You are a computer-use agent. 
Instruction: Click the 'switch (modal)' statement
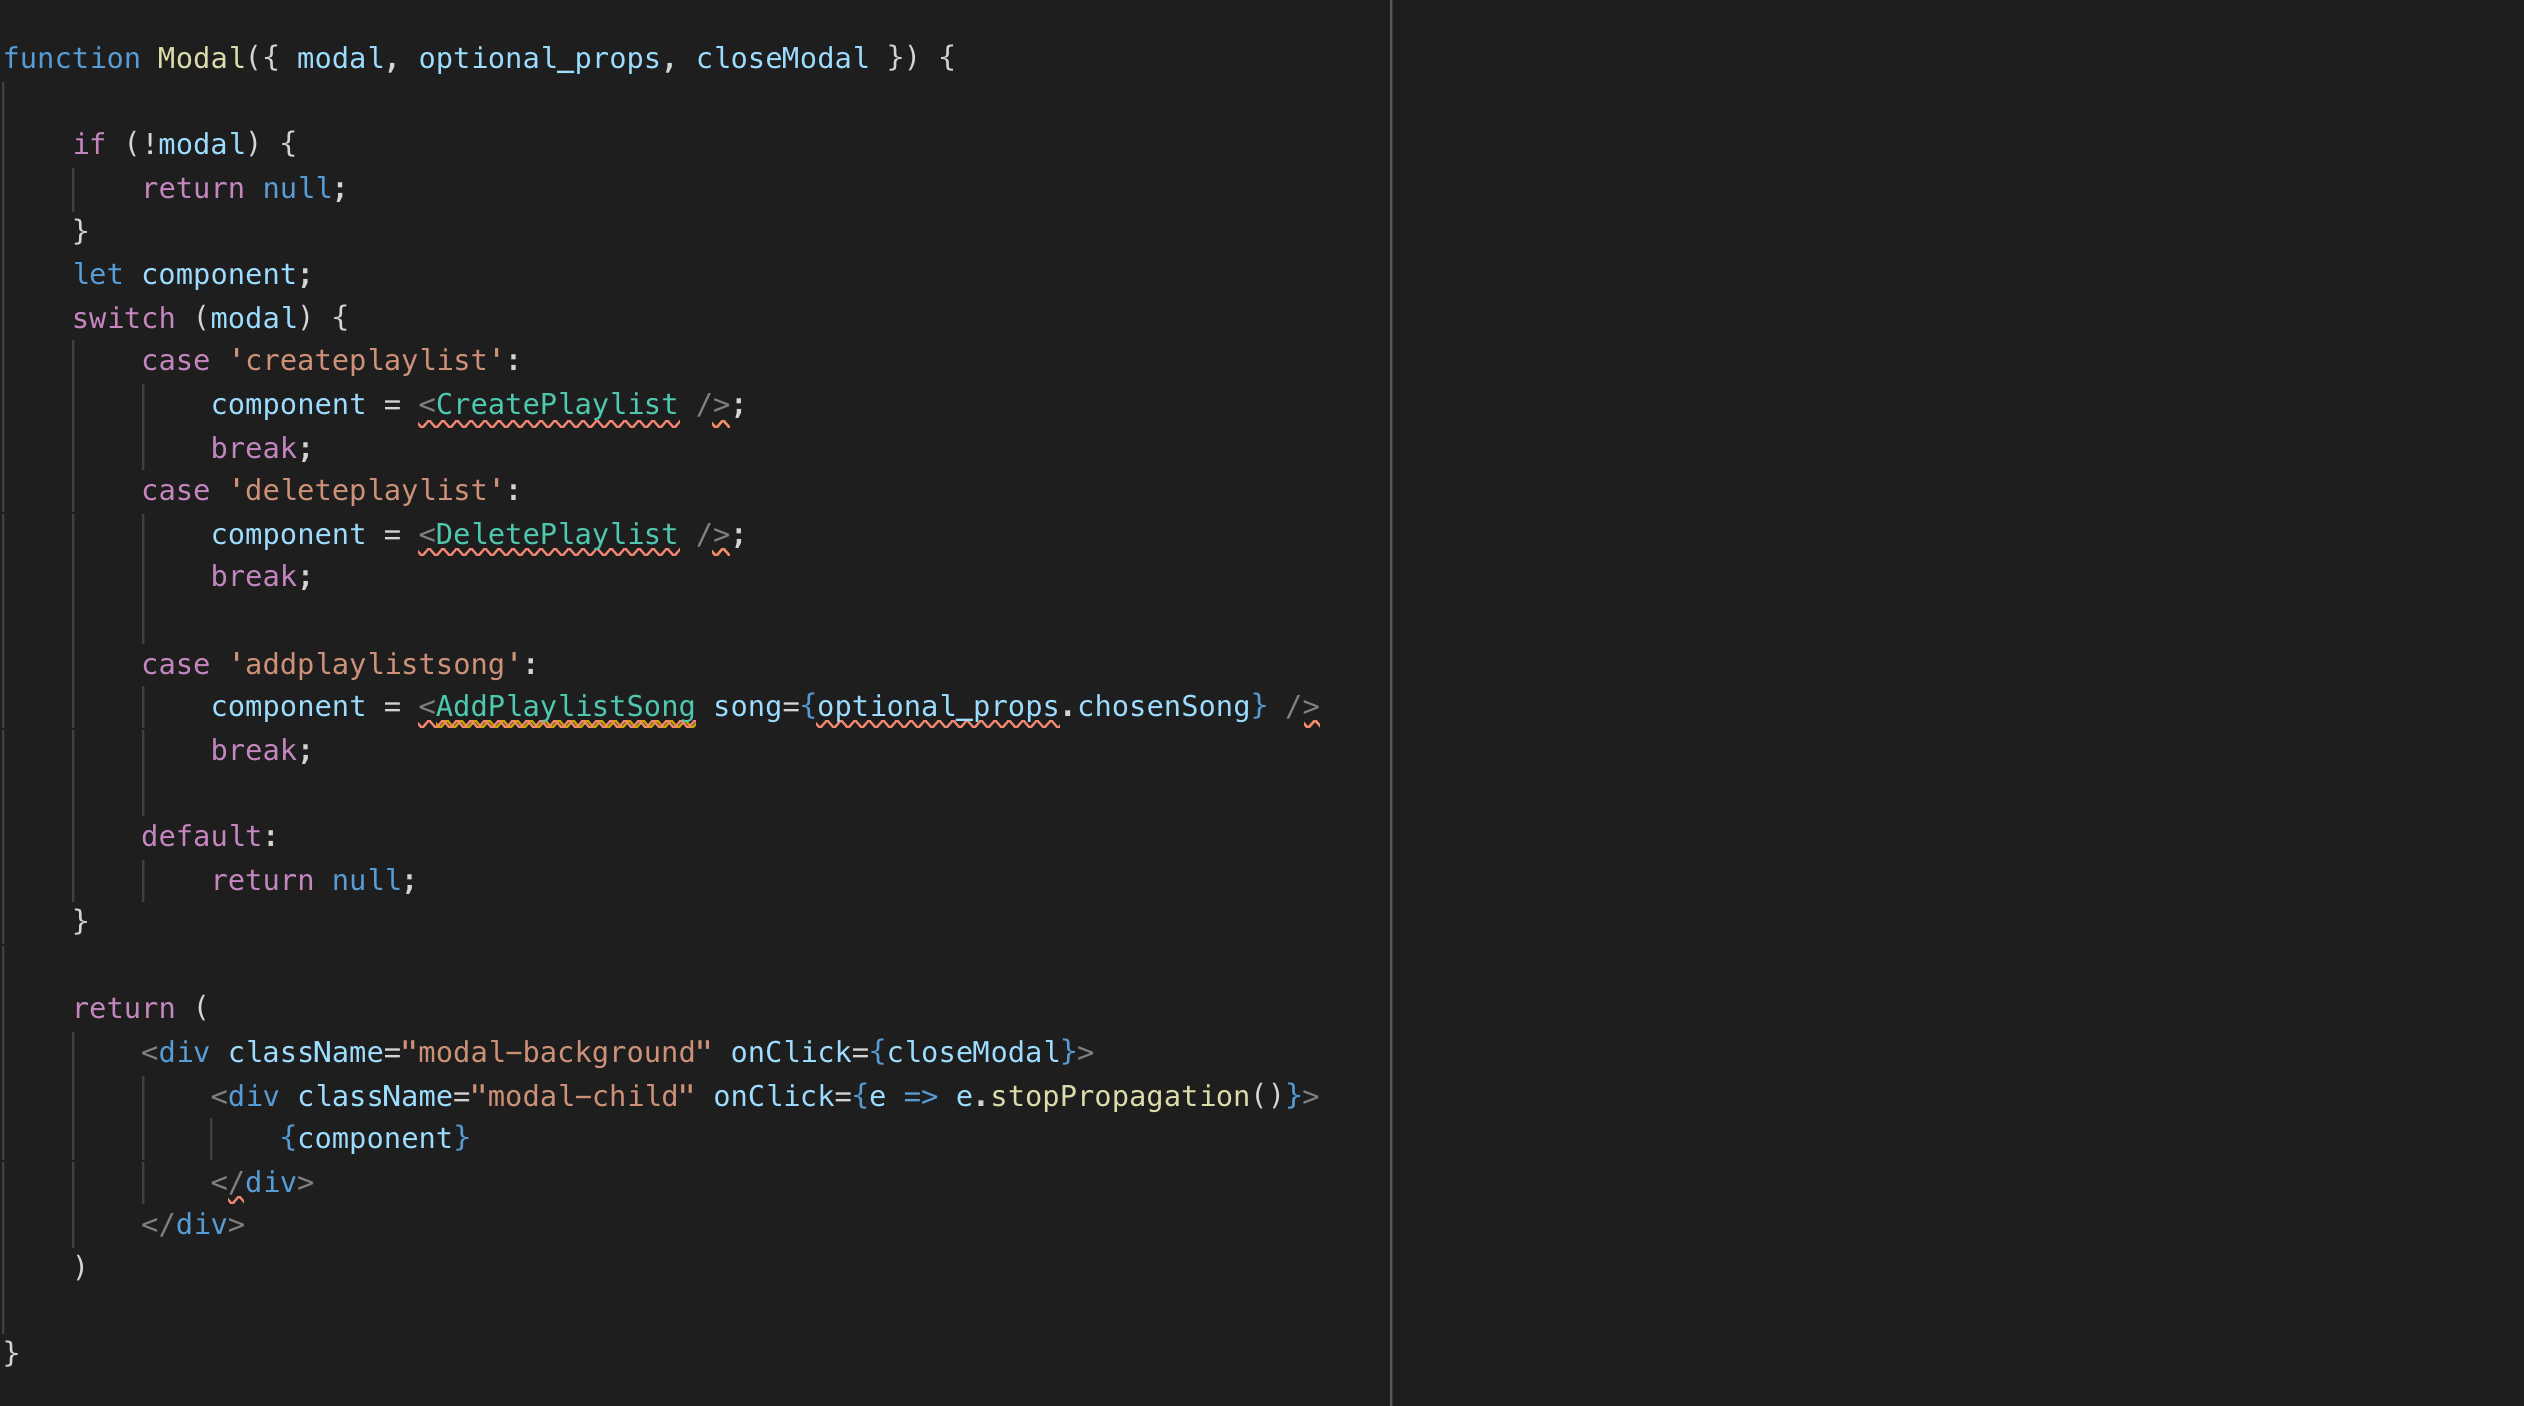pyautogui.click(x=210, y=318)
